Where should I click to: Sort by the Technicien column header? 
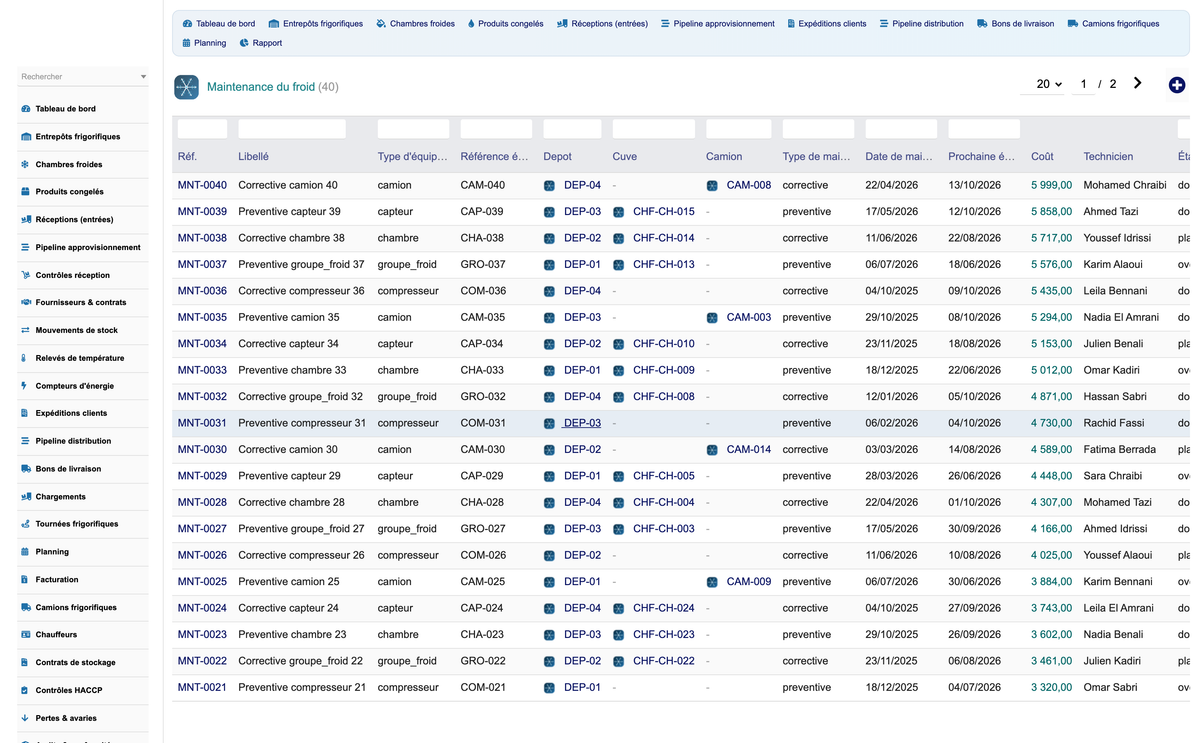pos(1108,157)
